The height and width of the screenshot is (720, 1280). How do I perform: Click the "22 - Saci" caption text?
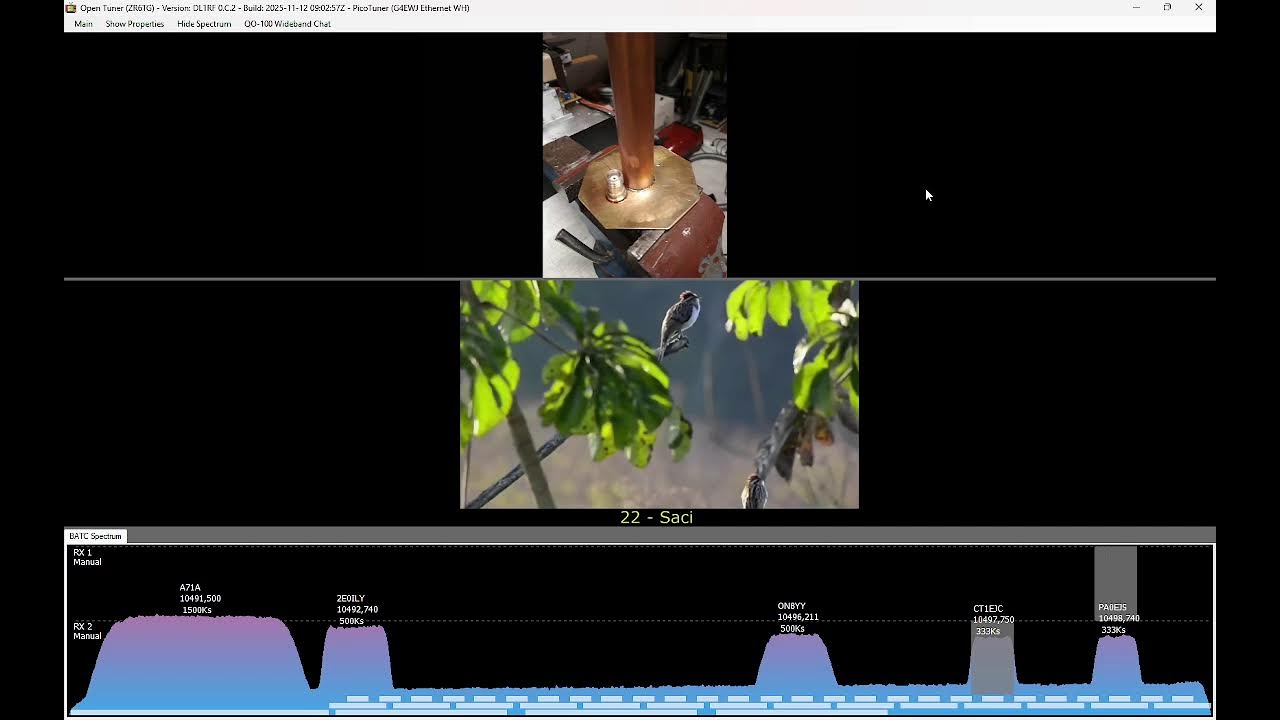656,517
